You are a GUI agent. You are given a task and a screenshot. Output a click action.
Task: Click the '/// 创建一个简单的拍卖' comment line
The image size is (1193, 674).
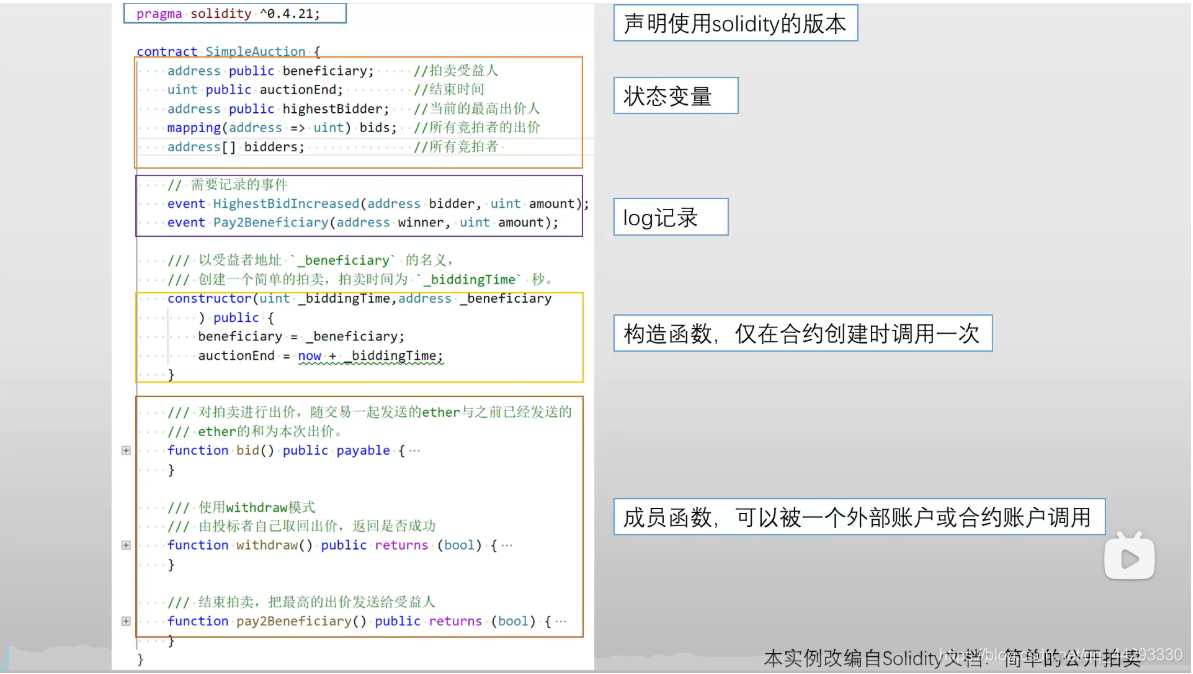tap(361, 279)
